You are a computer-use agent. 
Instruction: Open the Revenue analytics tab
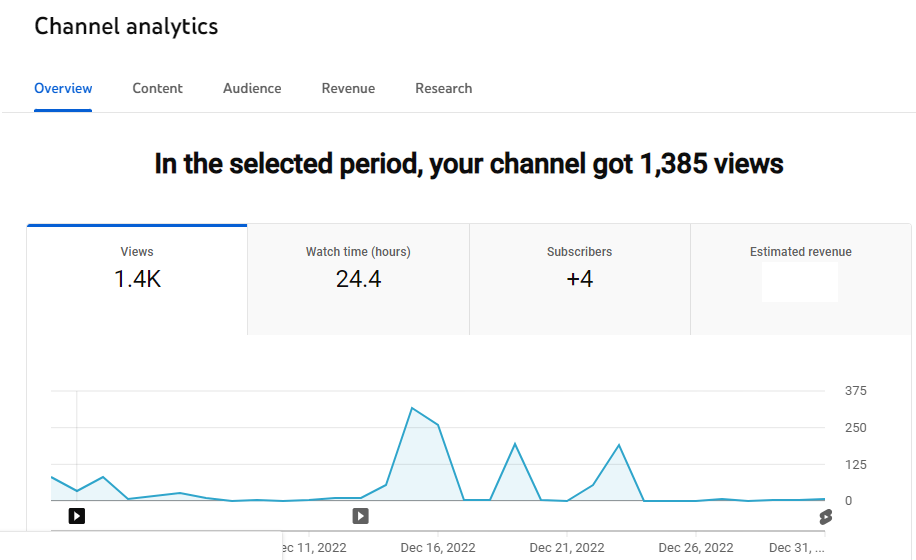point(348,88)
